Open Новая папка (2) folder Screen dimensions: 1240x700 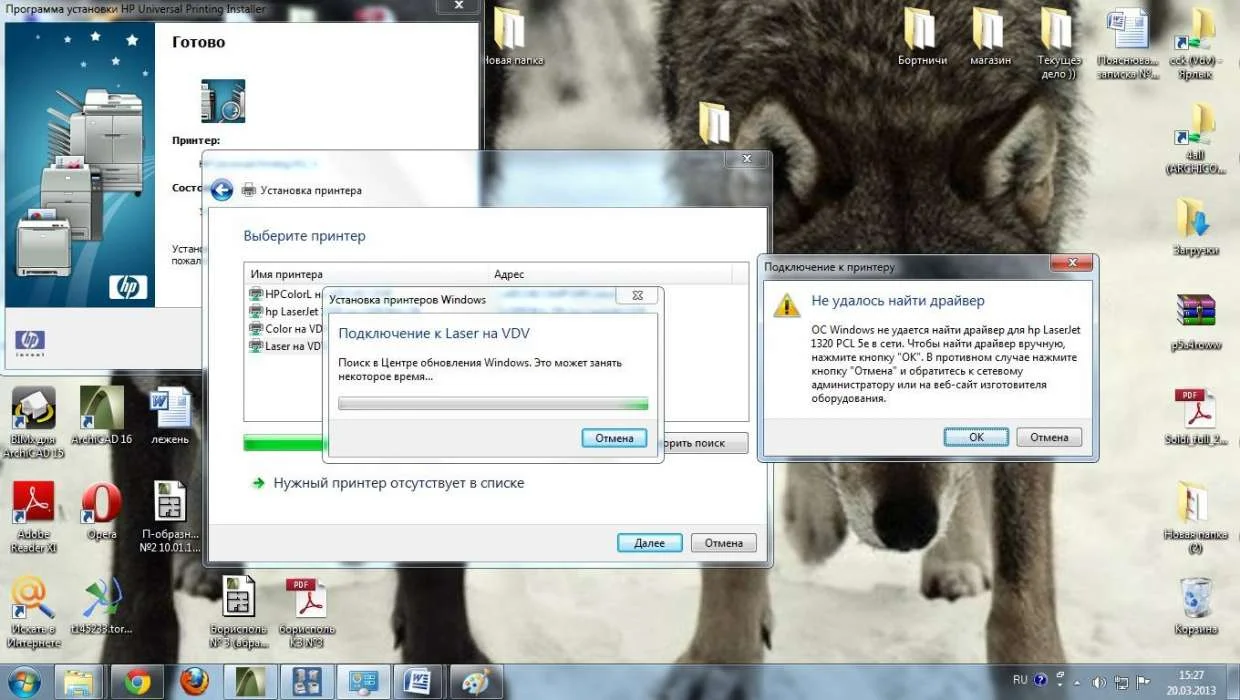click(x=1194, y=518)
